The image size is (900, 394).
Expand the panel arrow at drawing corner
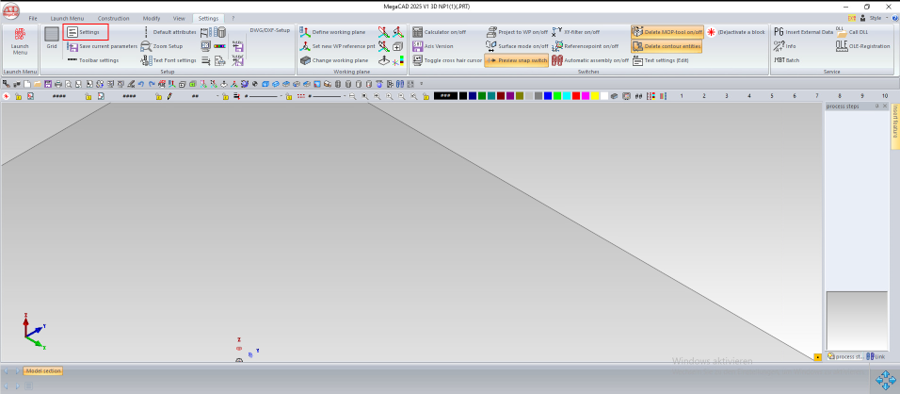pyautogui.click(x=818, y=357)
